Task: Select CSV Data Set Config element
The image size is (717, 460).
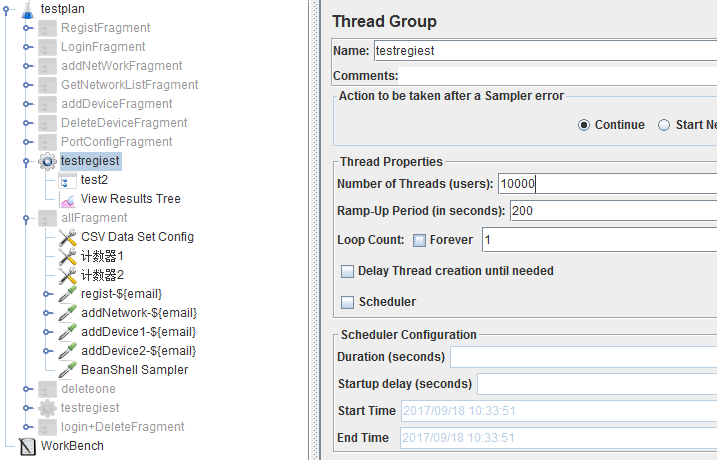Action: (137, 237)
